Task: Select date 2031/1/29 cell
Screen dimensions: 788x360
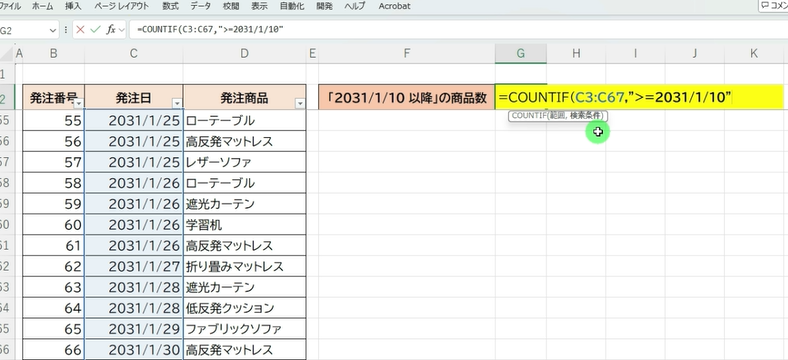Action: (134, 329)
